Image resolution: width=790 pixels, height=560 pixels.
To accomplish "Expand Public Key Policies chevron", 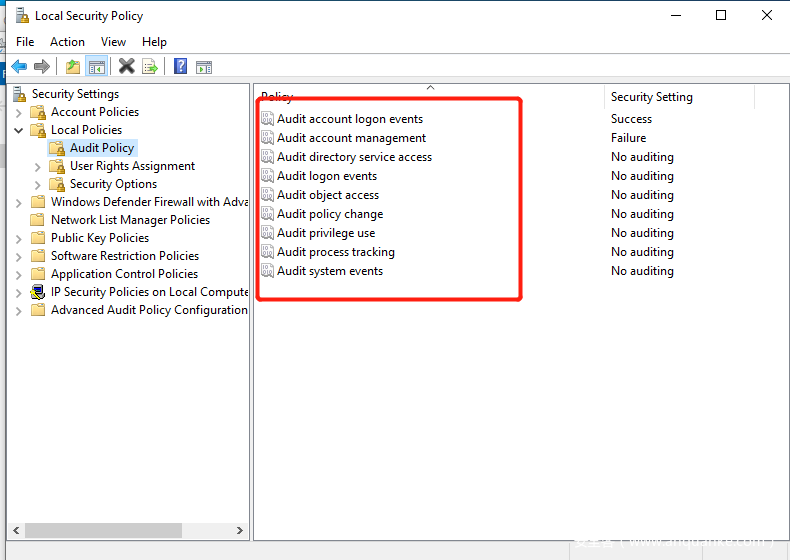I will point(19,239).
